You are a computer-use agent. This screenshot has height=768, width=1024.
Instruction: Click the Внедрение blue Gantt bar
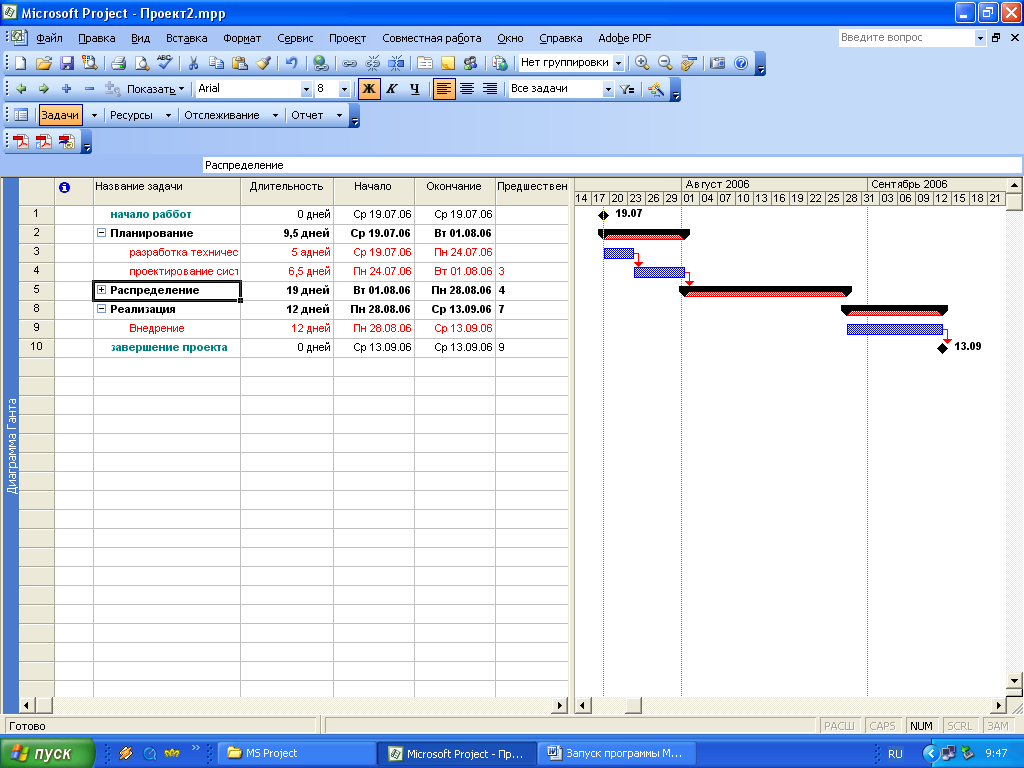tap(894, 329)
